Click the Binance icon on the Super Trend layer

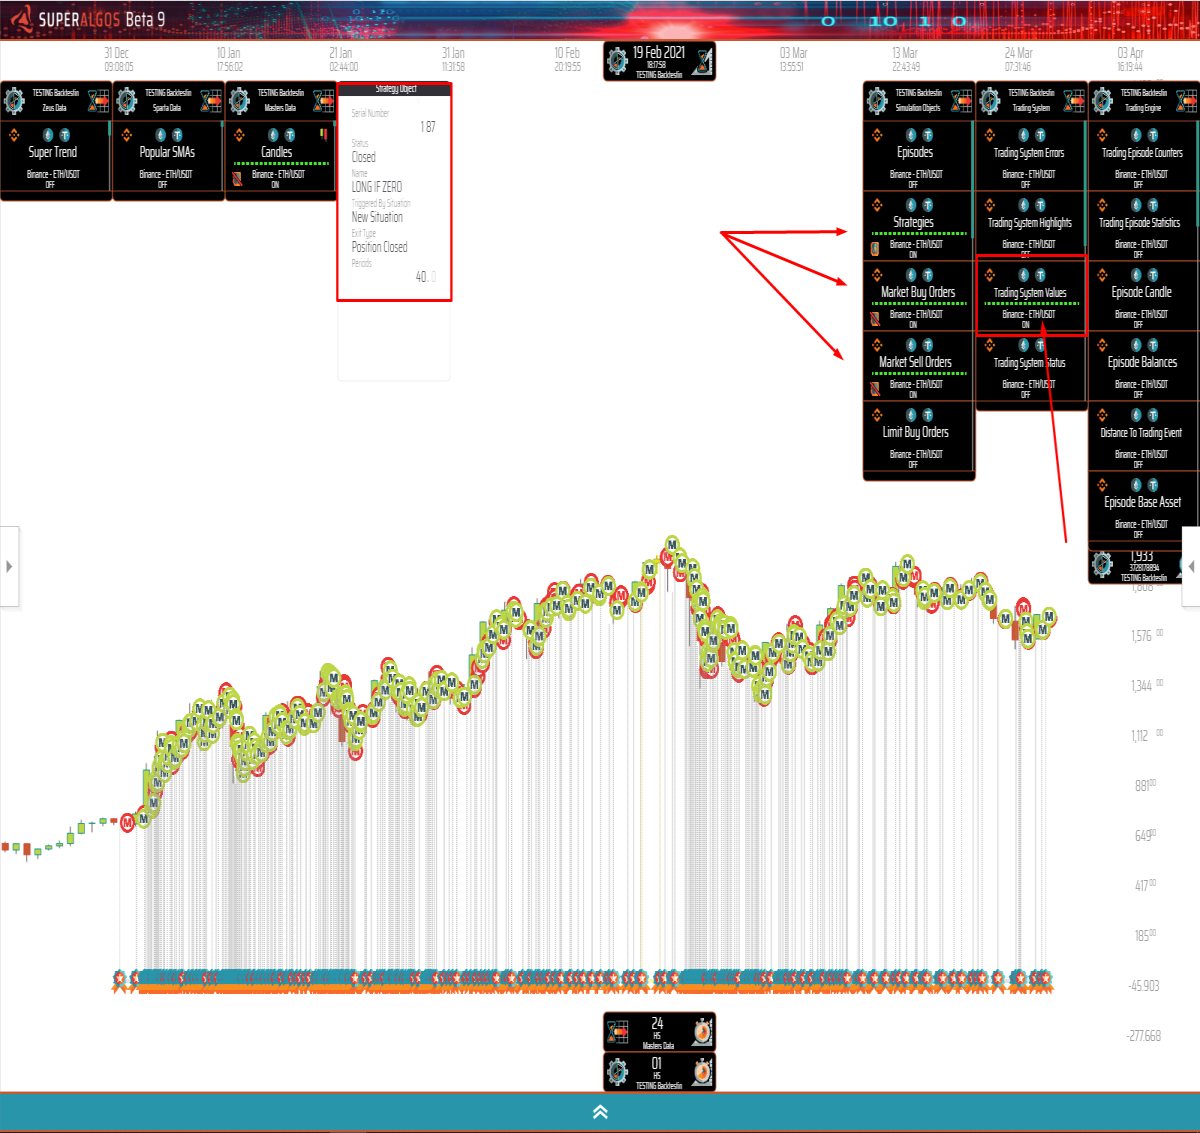(14, 134)
